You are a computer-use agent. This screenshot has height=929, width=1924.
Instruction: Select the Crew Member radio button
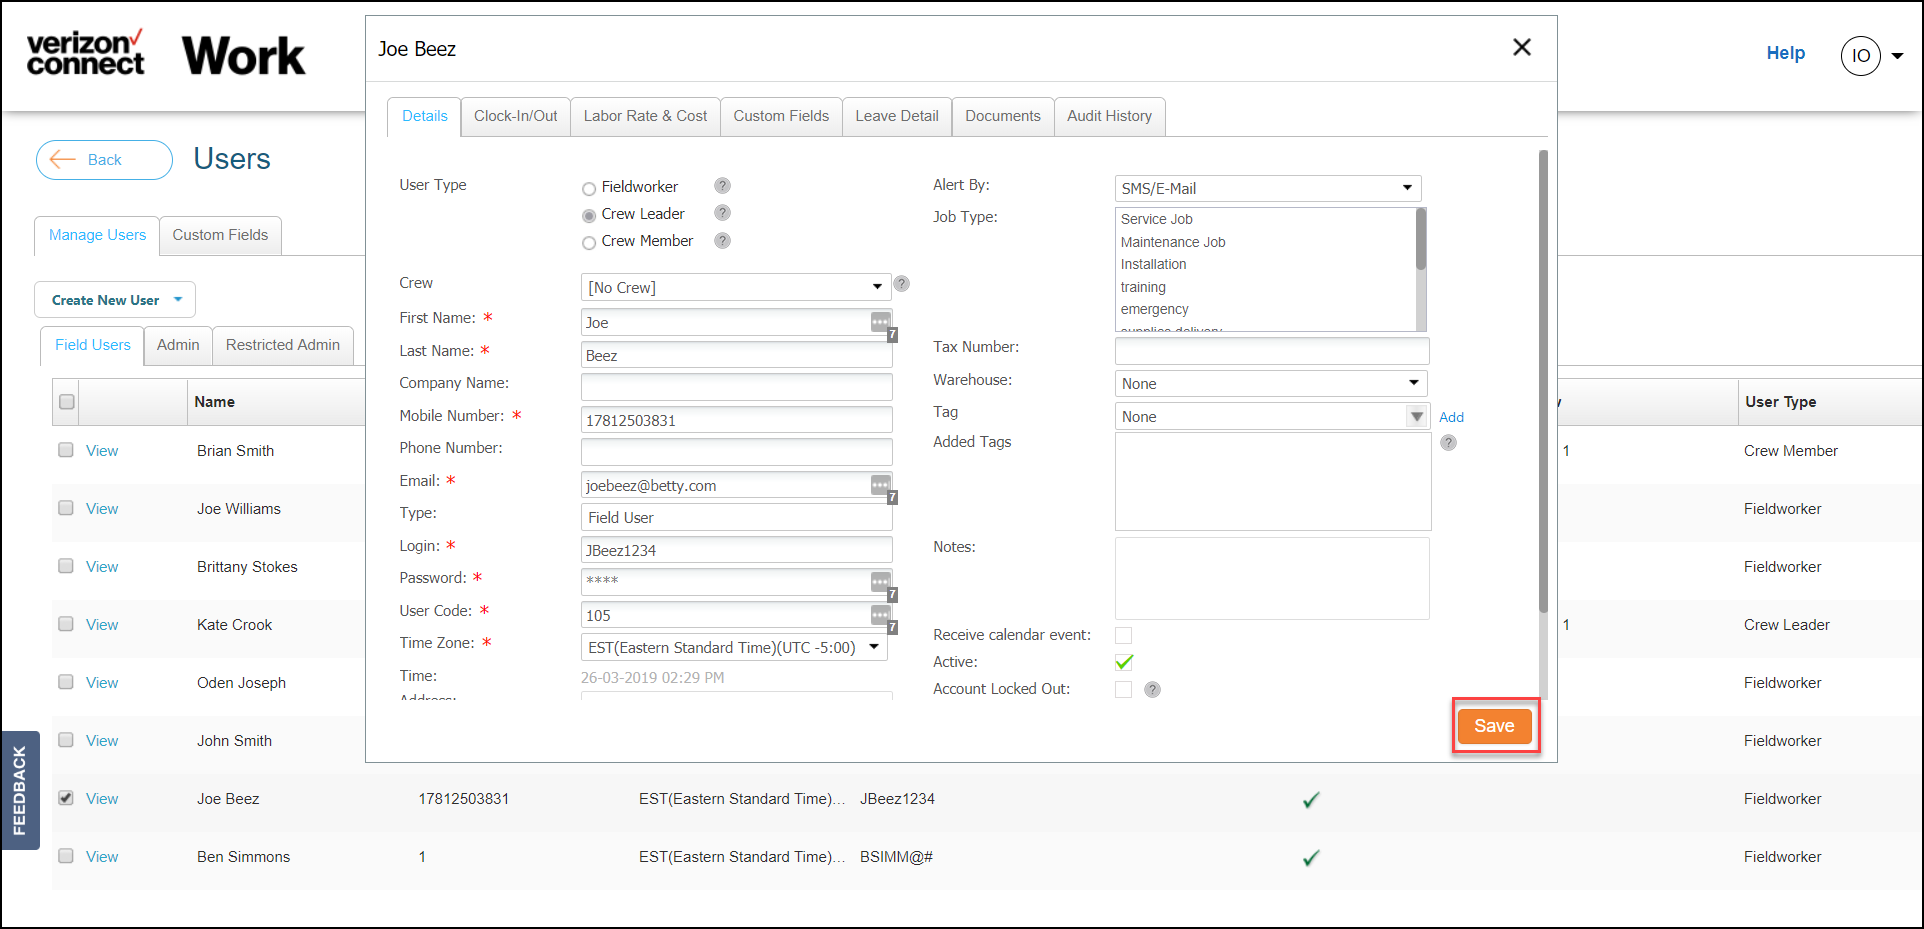589,242
